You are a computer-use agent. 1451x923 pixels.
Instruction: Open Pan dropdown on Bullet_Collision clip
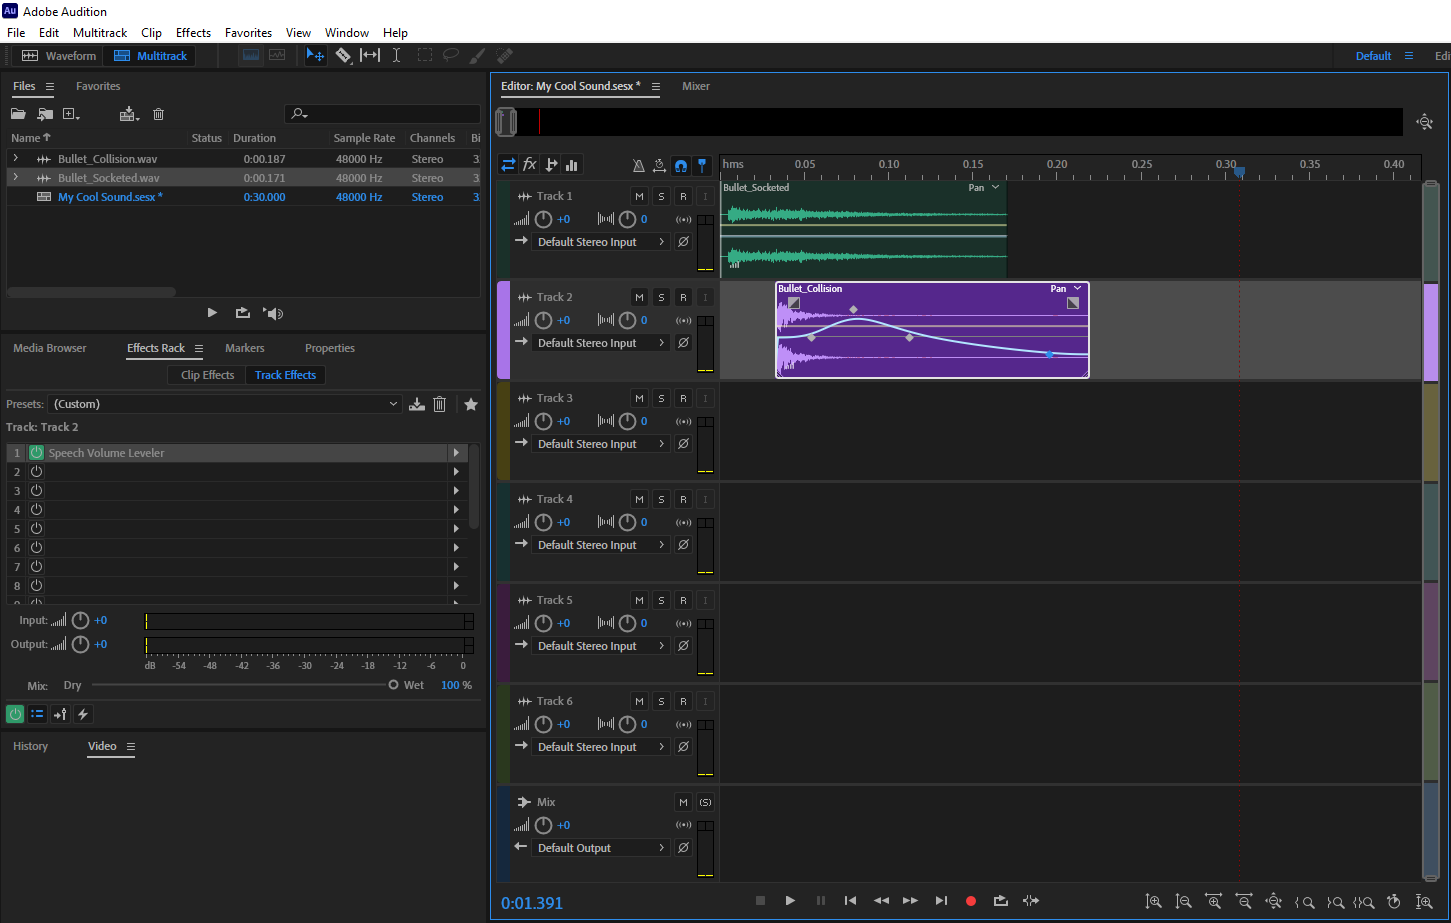1066,288
